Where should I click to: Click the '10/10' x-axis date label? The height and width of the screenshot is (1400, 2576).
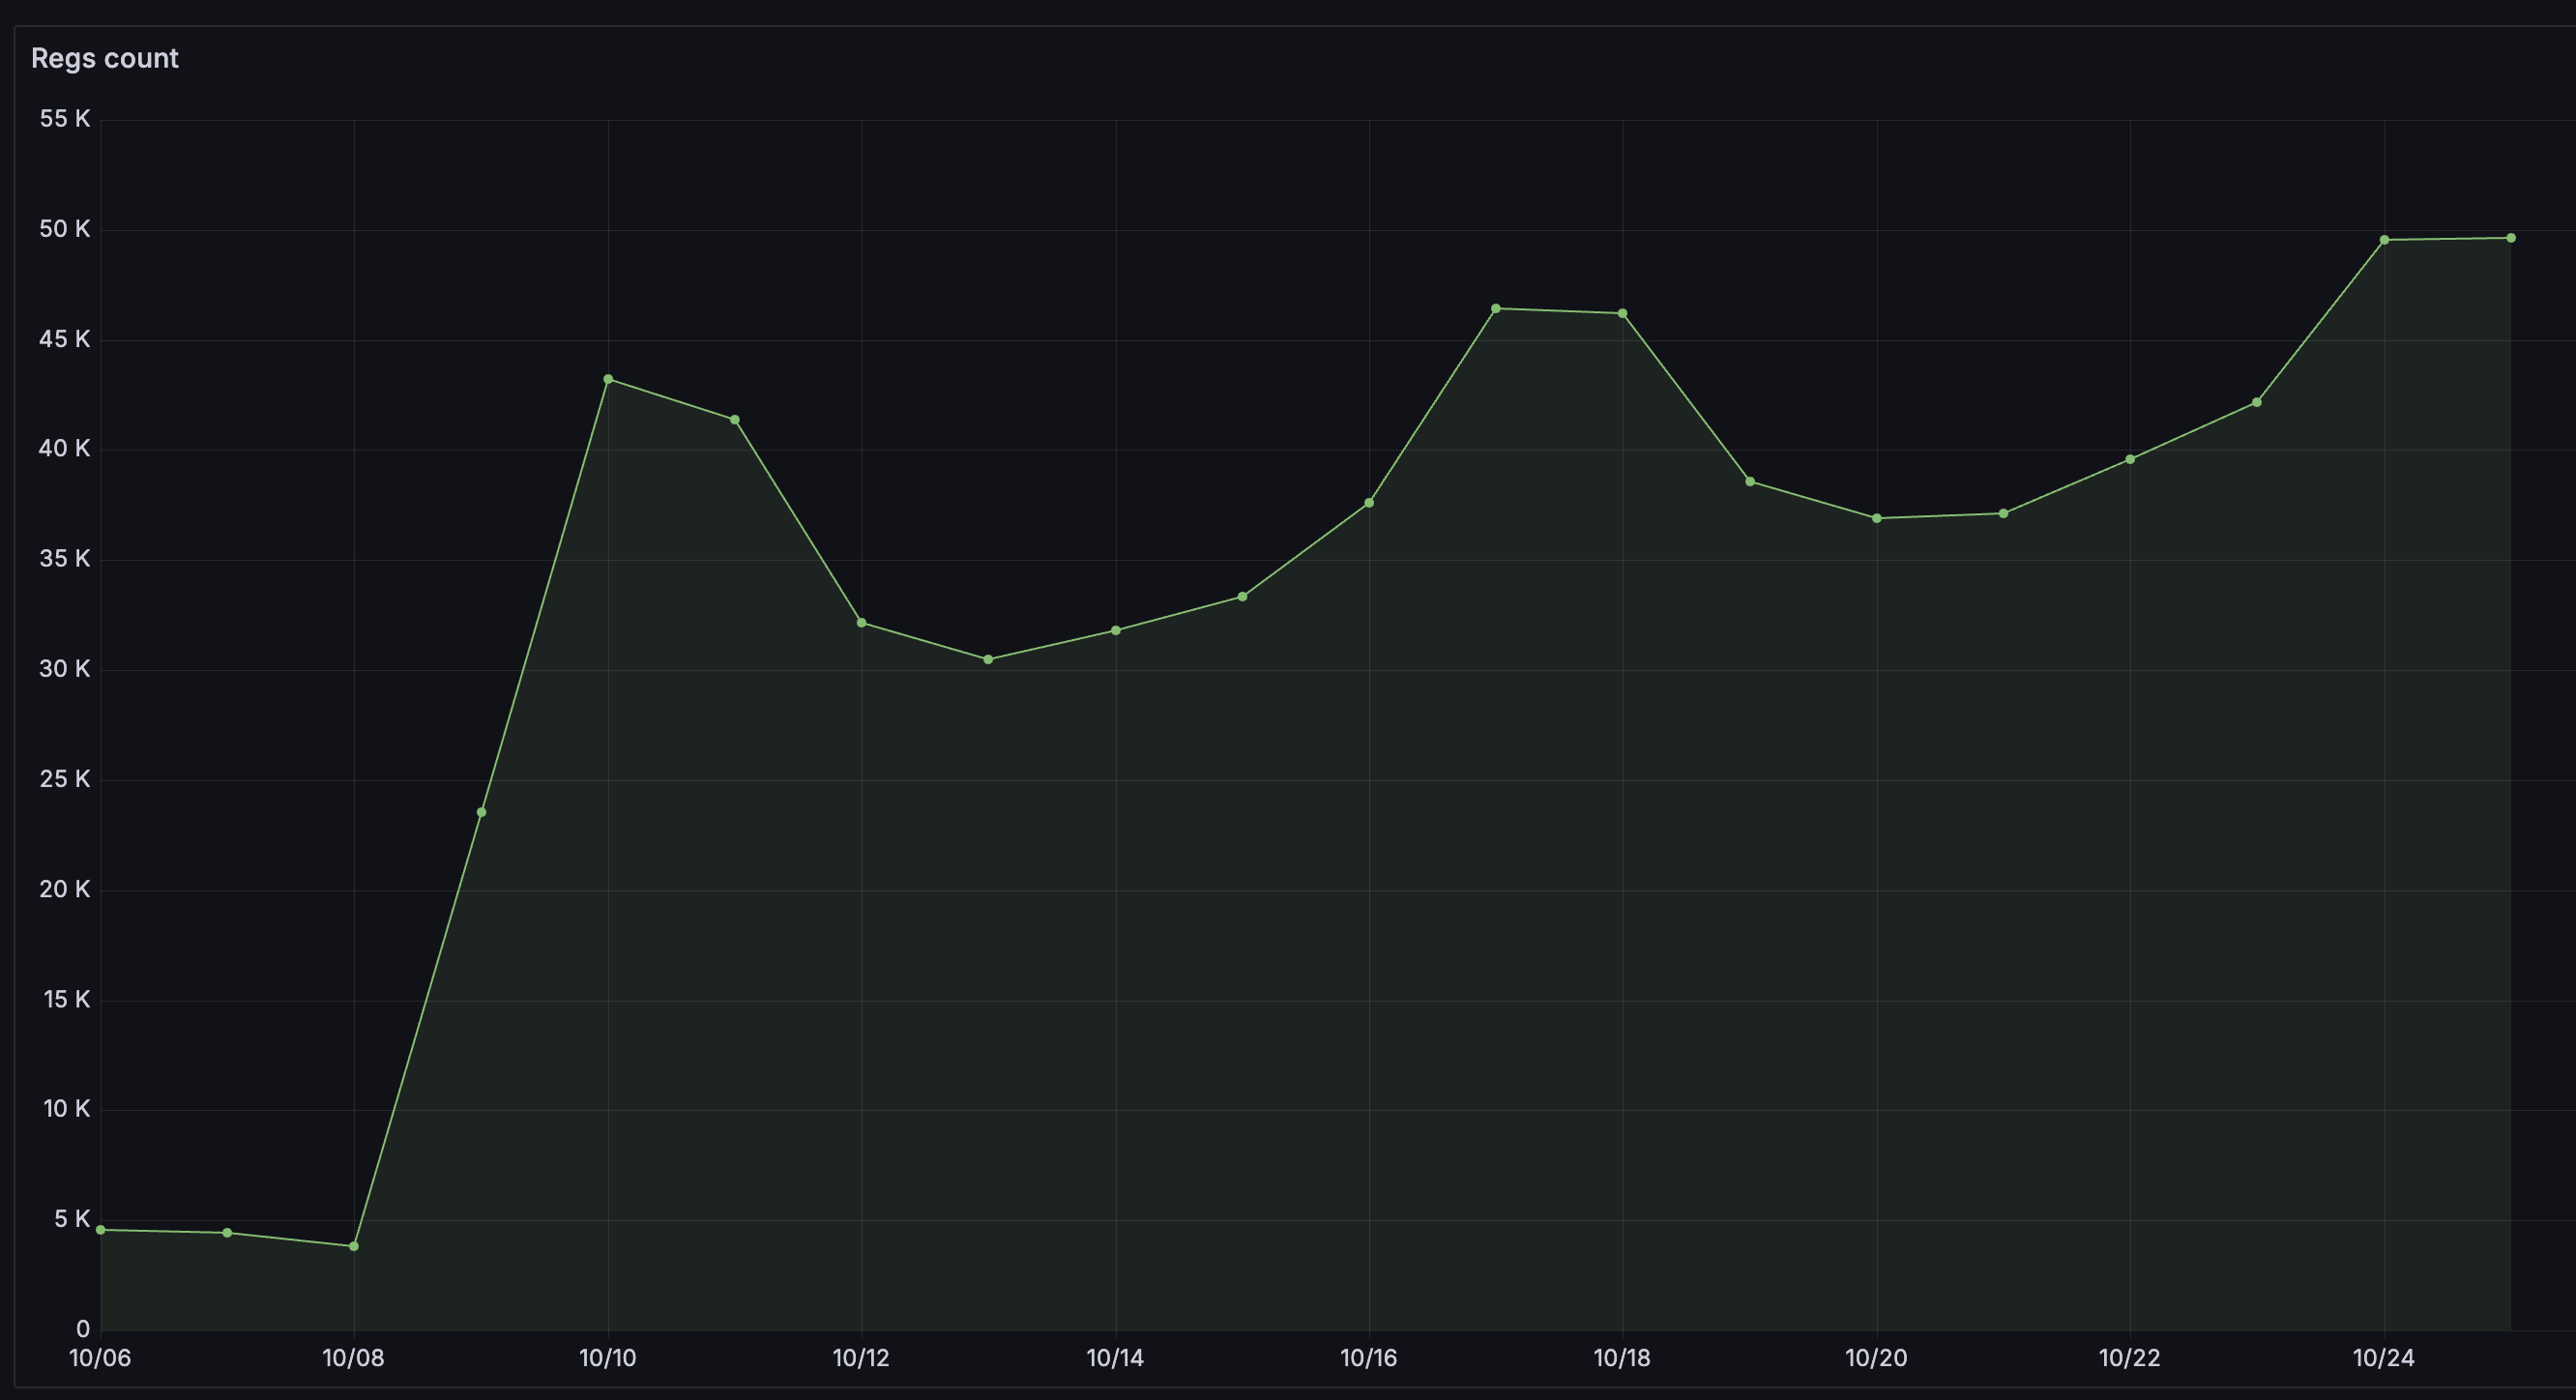[608, 1358]
